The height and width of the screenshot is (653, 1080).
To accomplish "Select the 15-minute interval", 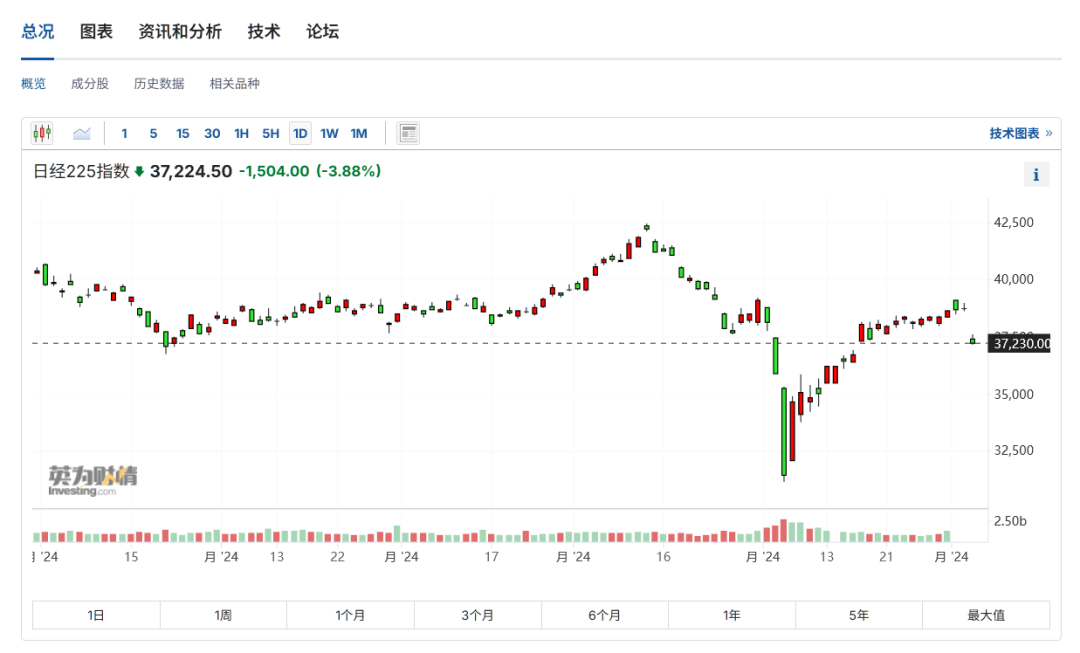I will (182, 133).
